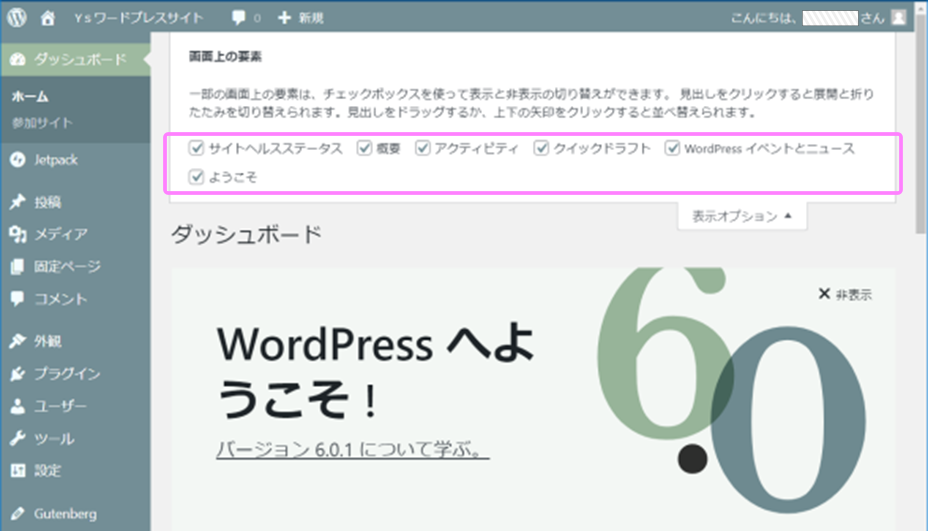Open the プラグイン menu label

pos(67,374)
